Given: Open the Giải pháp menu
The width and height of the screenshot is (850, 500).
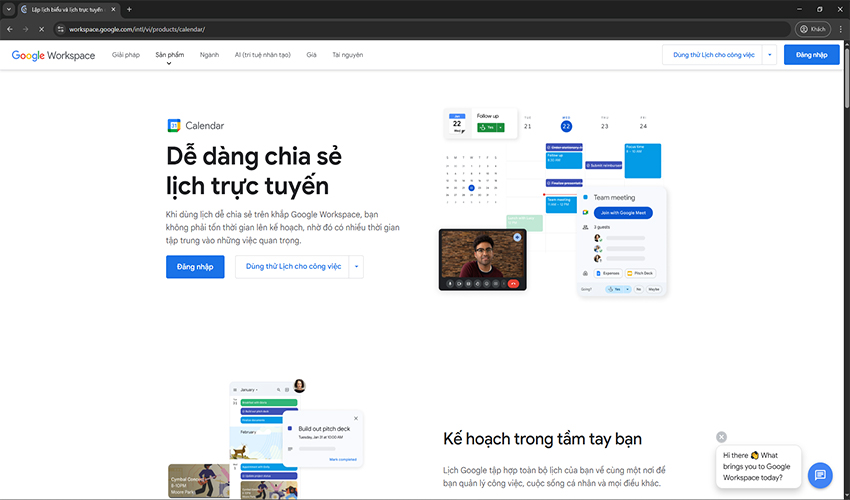Looking at the screenshot, I should 126,55.
